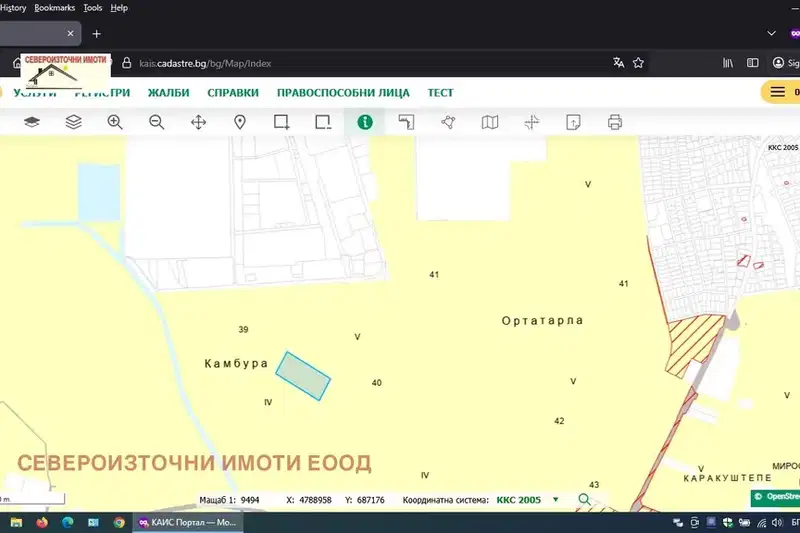This screenshot has width=800, height=533.
Task: Close the current browser tab
Action: click(x=70, y=34)
